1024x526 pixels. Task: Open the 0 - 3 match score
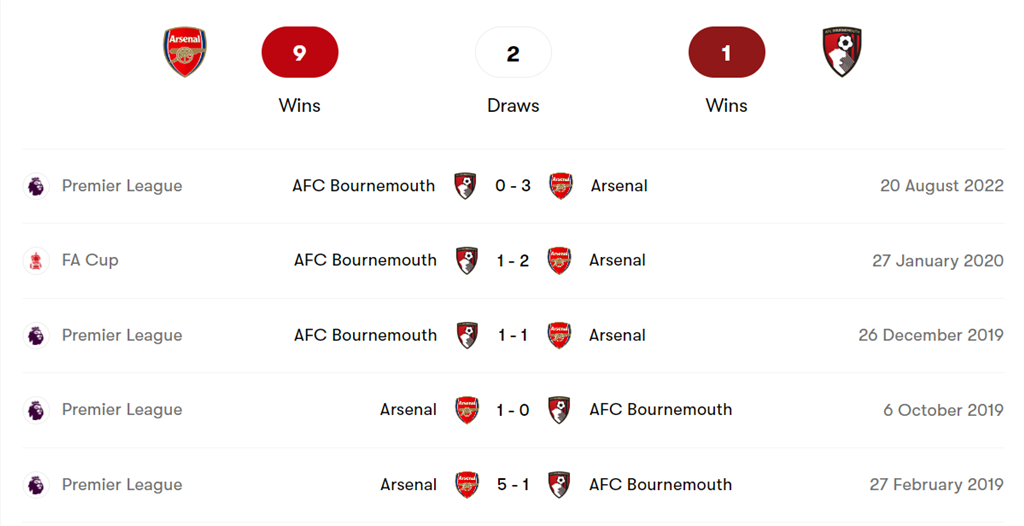tap(513, 186)
